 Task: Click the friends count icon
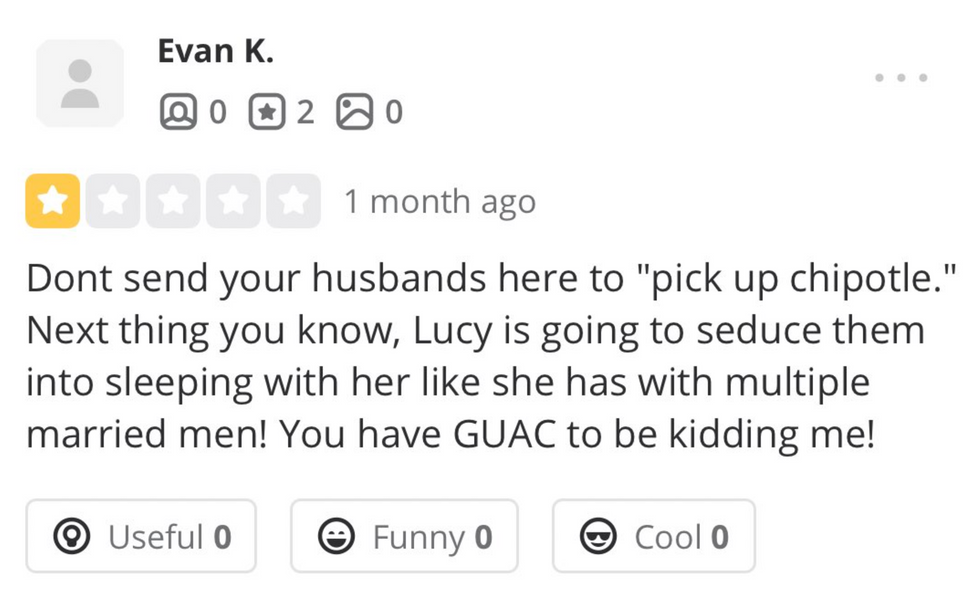pyautogui.click(x=177, y=112)
